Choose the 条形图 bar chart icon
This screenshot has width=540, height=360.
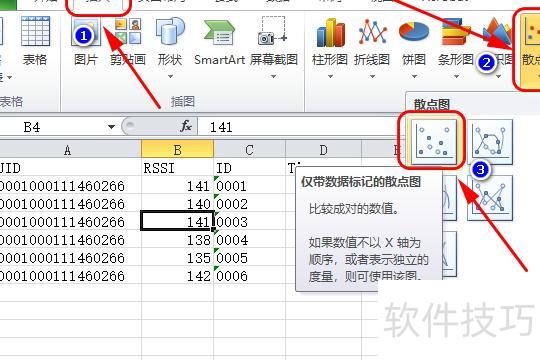[456, 32]
